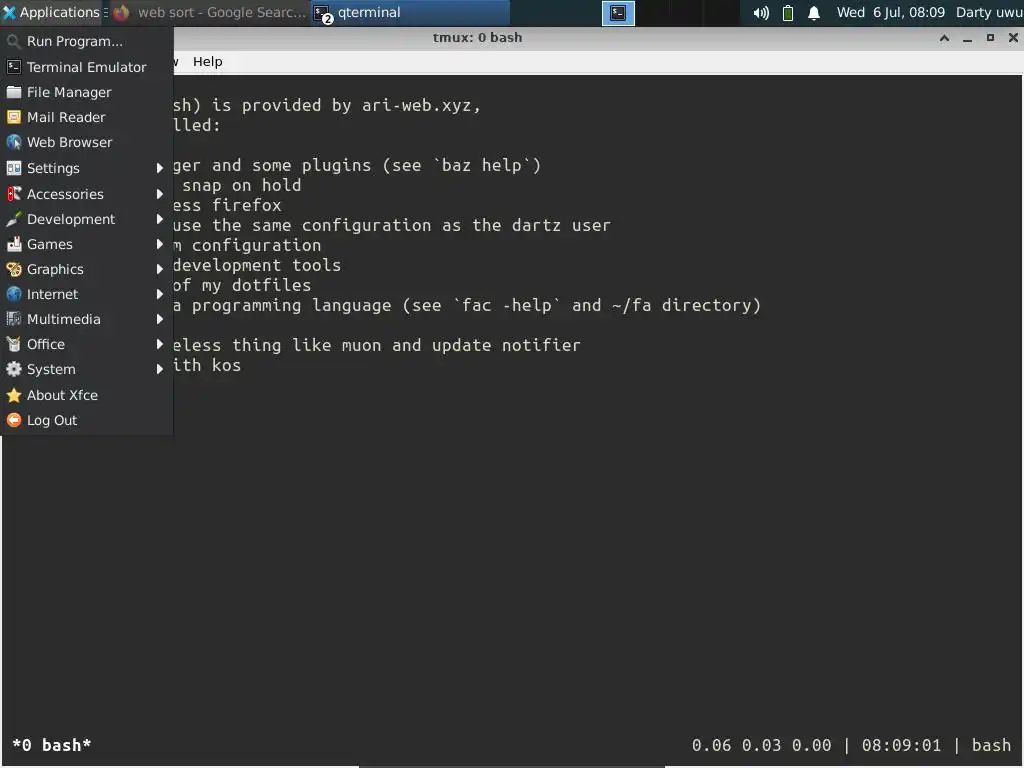Click the Firefox icon in taskbar
Image resolution: width=1024 pixels, height=768 pixels.
coord(121,13)
